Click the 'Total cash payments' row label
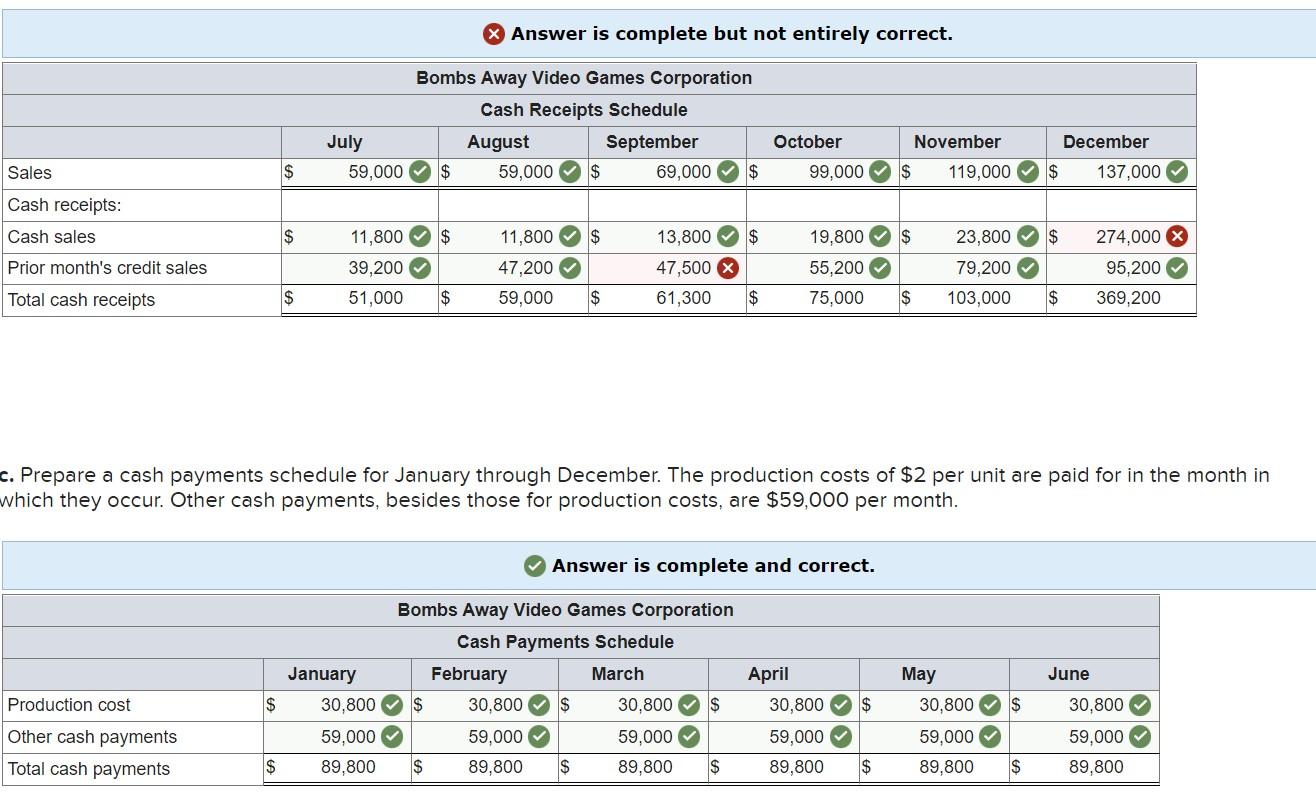 (89, 769)
